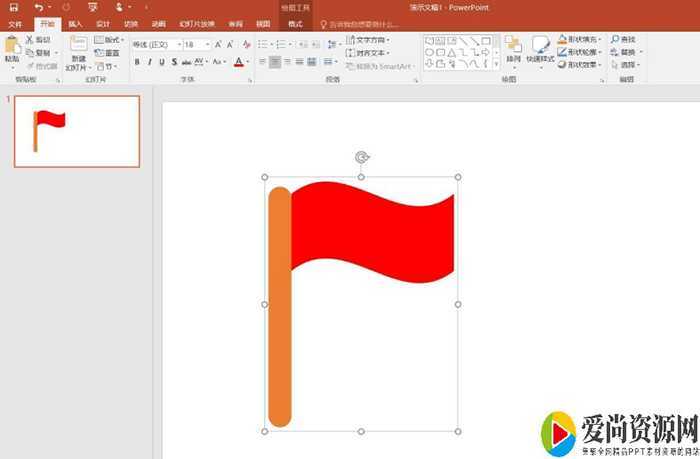Viewport: 700px width, 459px height.
Task: Open the Quick Styles gallery icon
Action: click(x=540, y=45)
